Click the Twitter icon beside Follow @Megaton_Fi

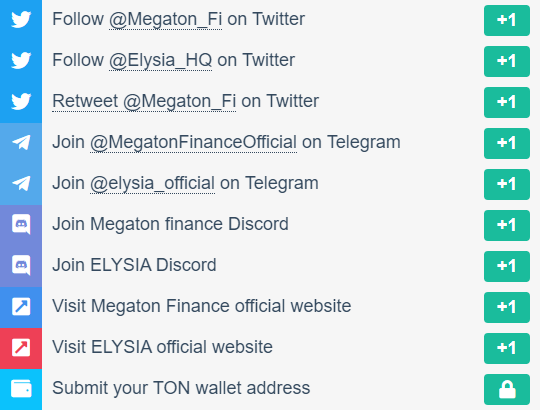[x=21, y=19]
